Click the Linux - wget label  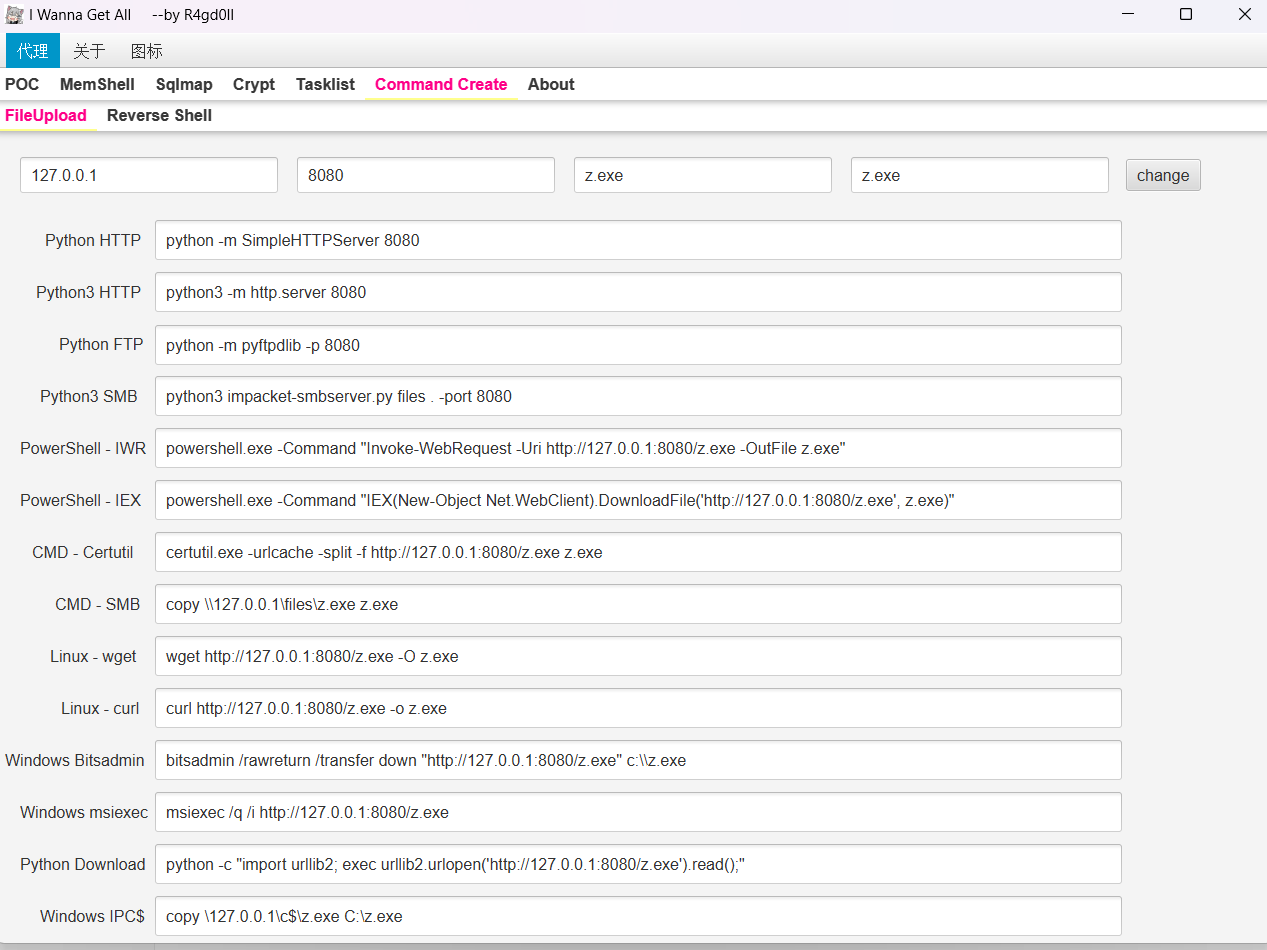click(x=93, y=656)
